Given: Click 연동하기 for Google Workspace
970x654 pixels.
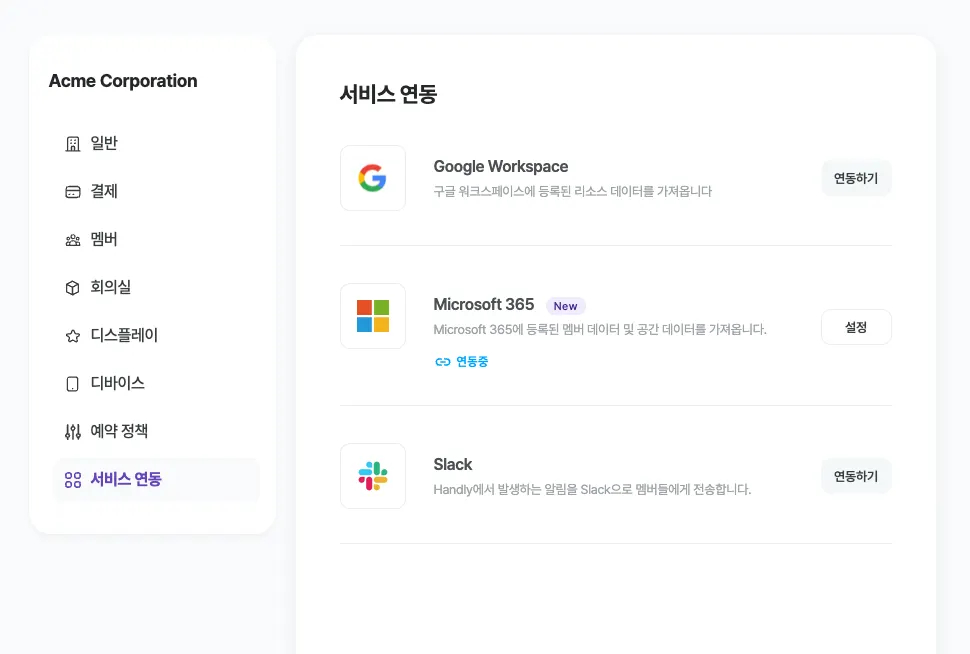Looking at the screenshot, I should pyautogui.click(x=856, y=178).
